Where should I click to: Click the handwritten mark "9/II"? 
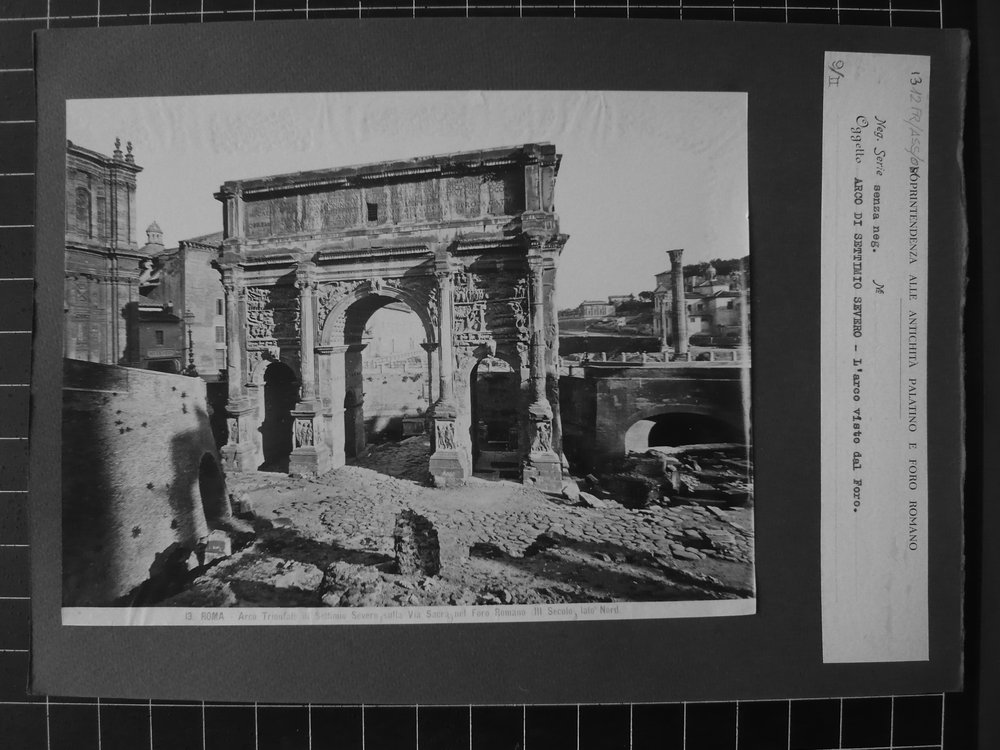pyautogui.click(x=835, y=73)
